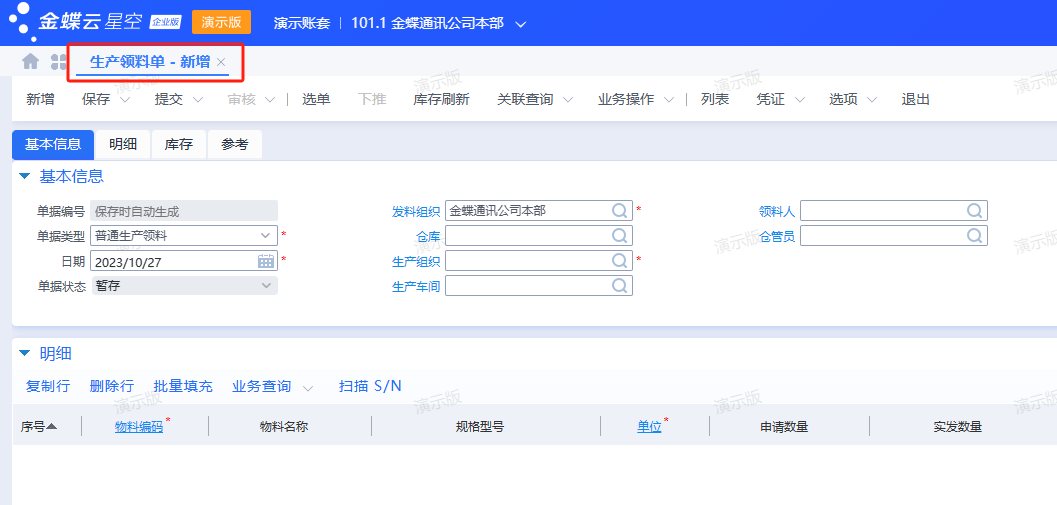Image resolution: width=1057 pixels, height=505 pixels.
Task: Click search icon in 仓管员 field
Action: (x=975, y=236)
